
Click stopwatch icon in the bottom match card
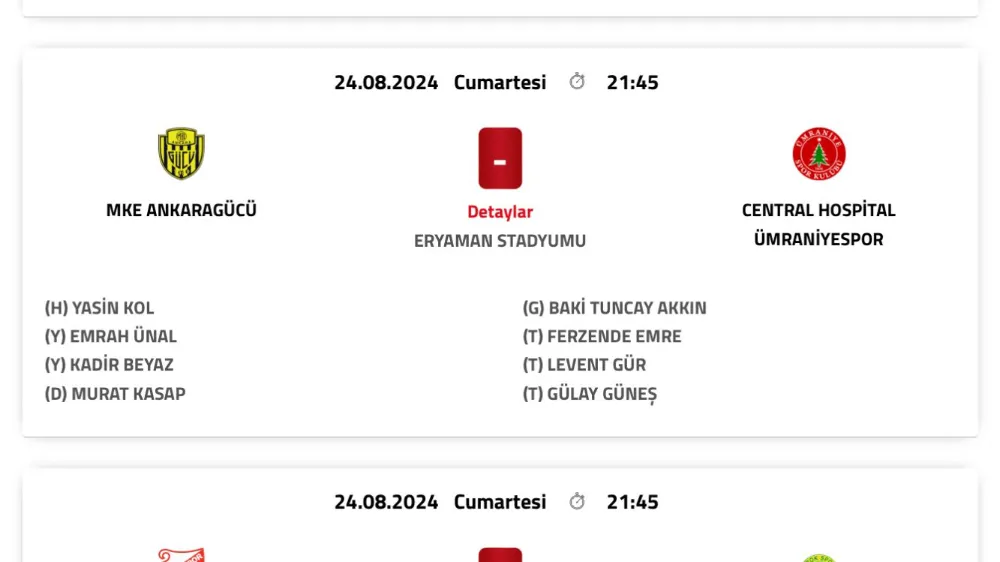(577, 502)
